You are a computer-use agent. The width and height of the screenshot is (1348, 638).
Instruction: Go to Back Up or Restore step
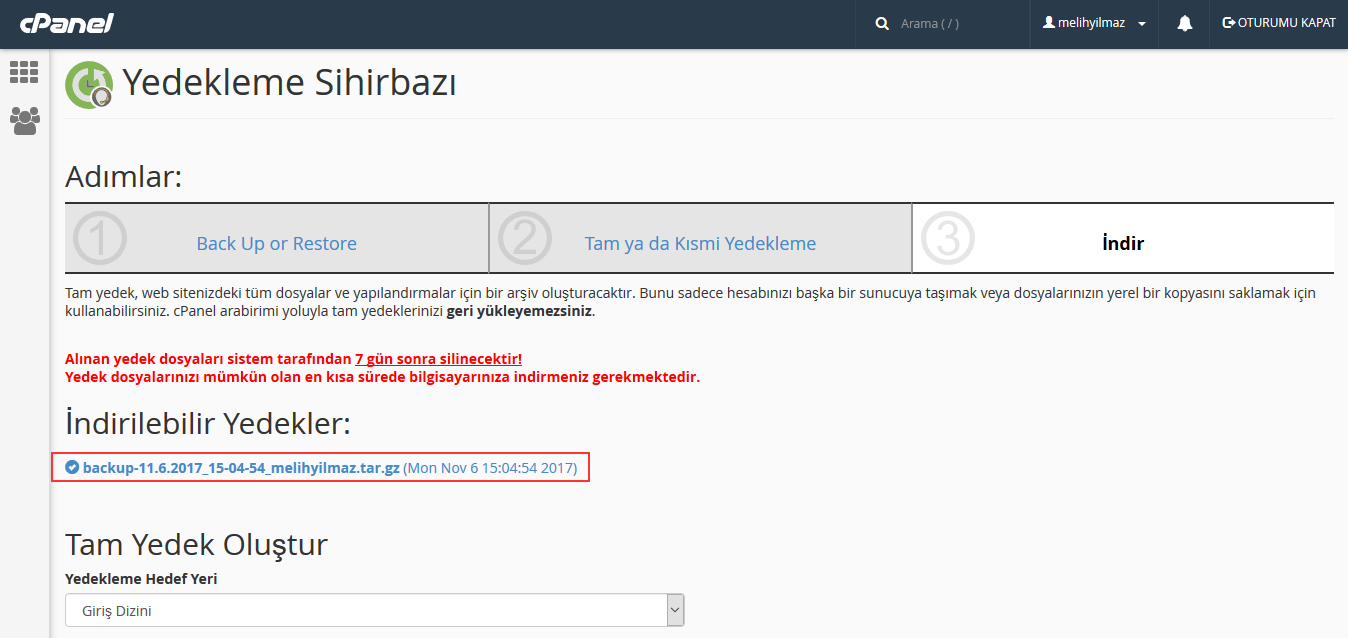[276, 243]
